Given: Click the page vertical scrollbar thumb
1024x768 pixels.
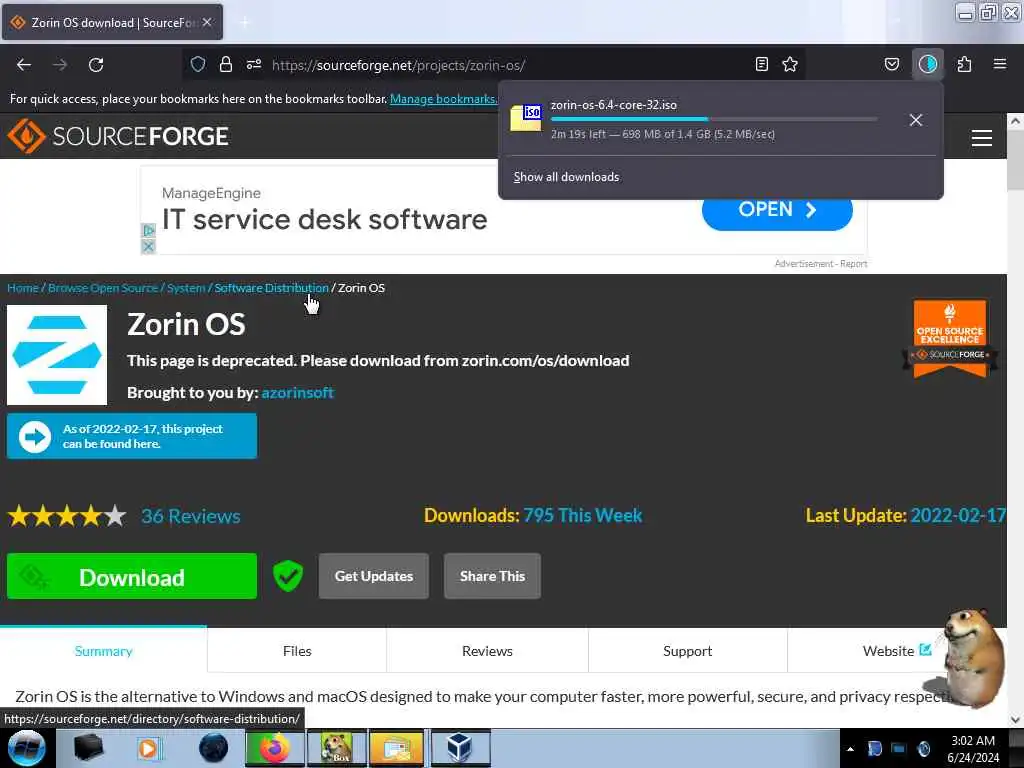Looking at the screenshot, I should 1015,159.
